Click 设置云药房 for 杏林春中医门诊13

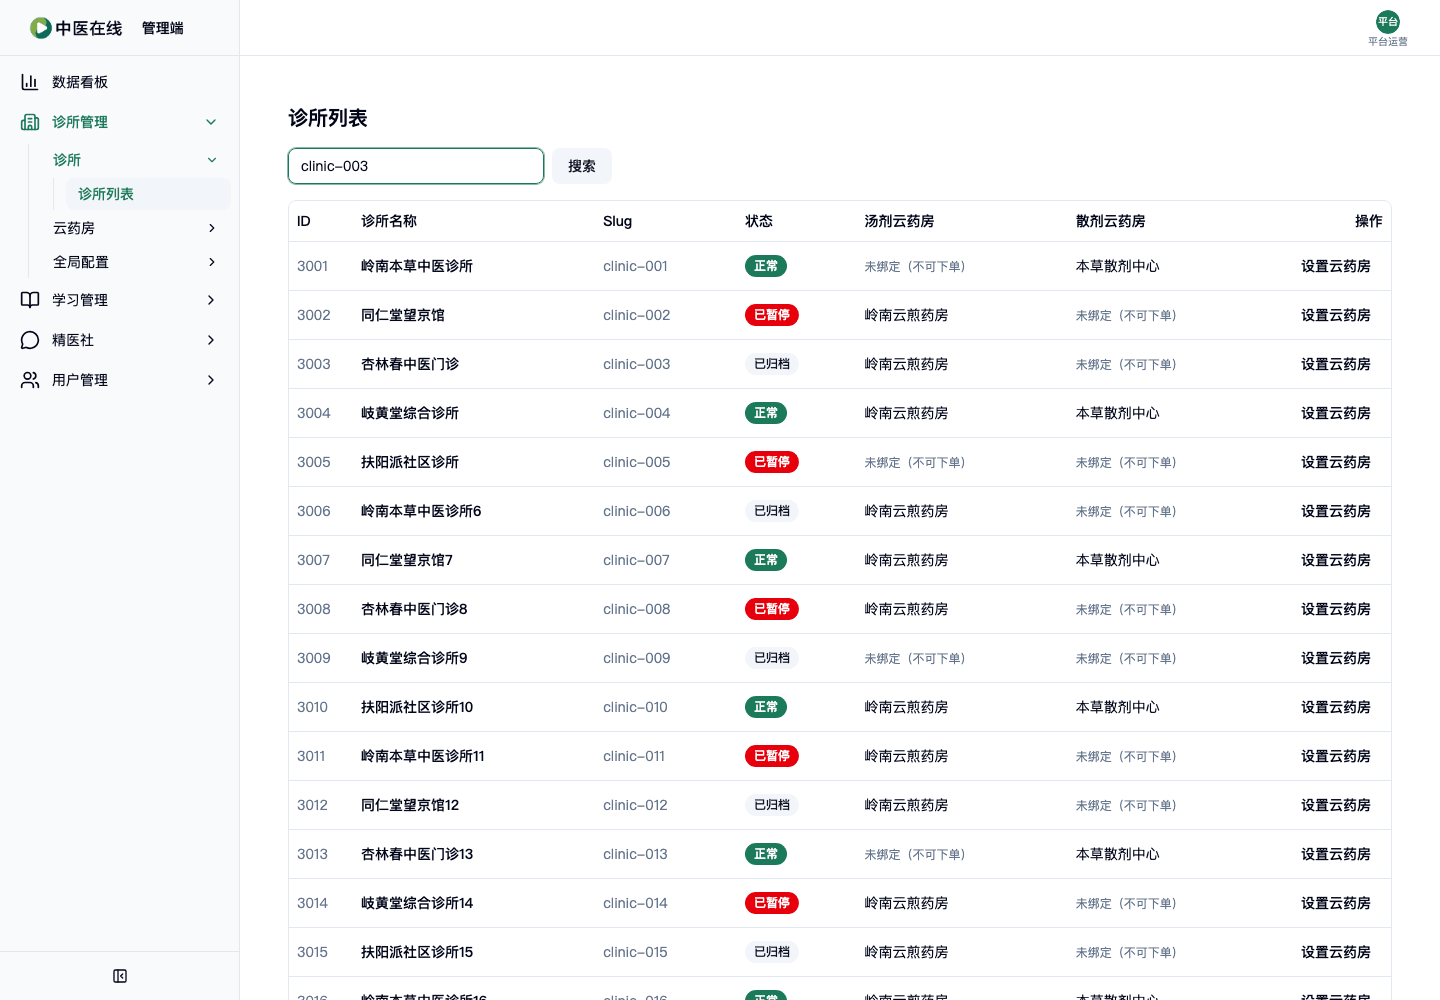1335,854
